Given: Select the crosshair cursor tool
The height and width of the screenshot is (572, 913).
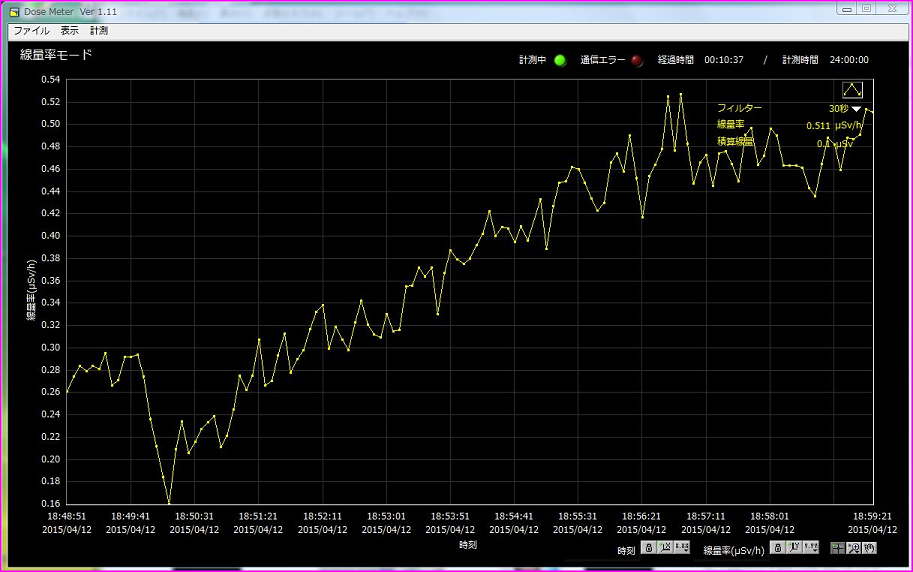Looking at the screenshot, I should [x=837, y=548].
